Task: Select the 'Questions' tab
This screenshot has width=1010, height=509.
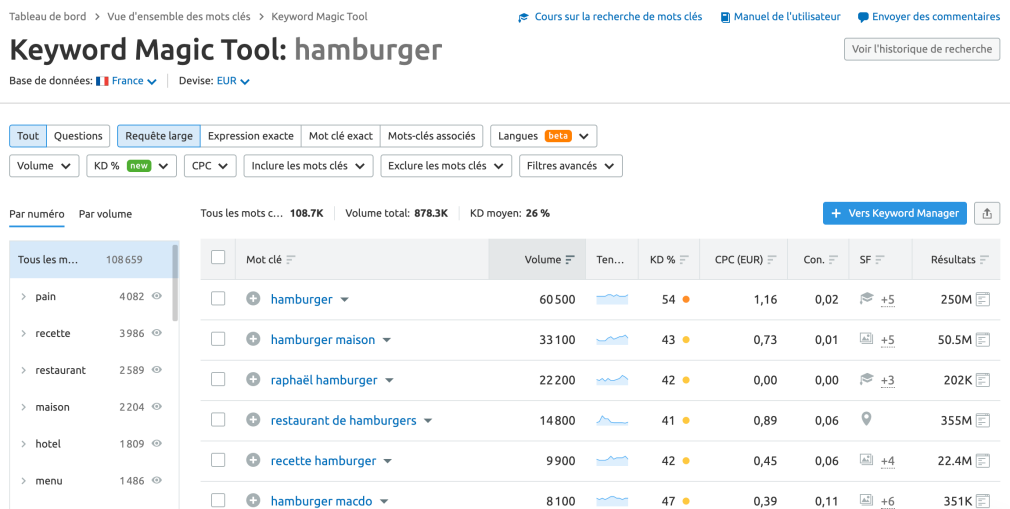Action: (x=78, y=136)
